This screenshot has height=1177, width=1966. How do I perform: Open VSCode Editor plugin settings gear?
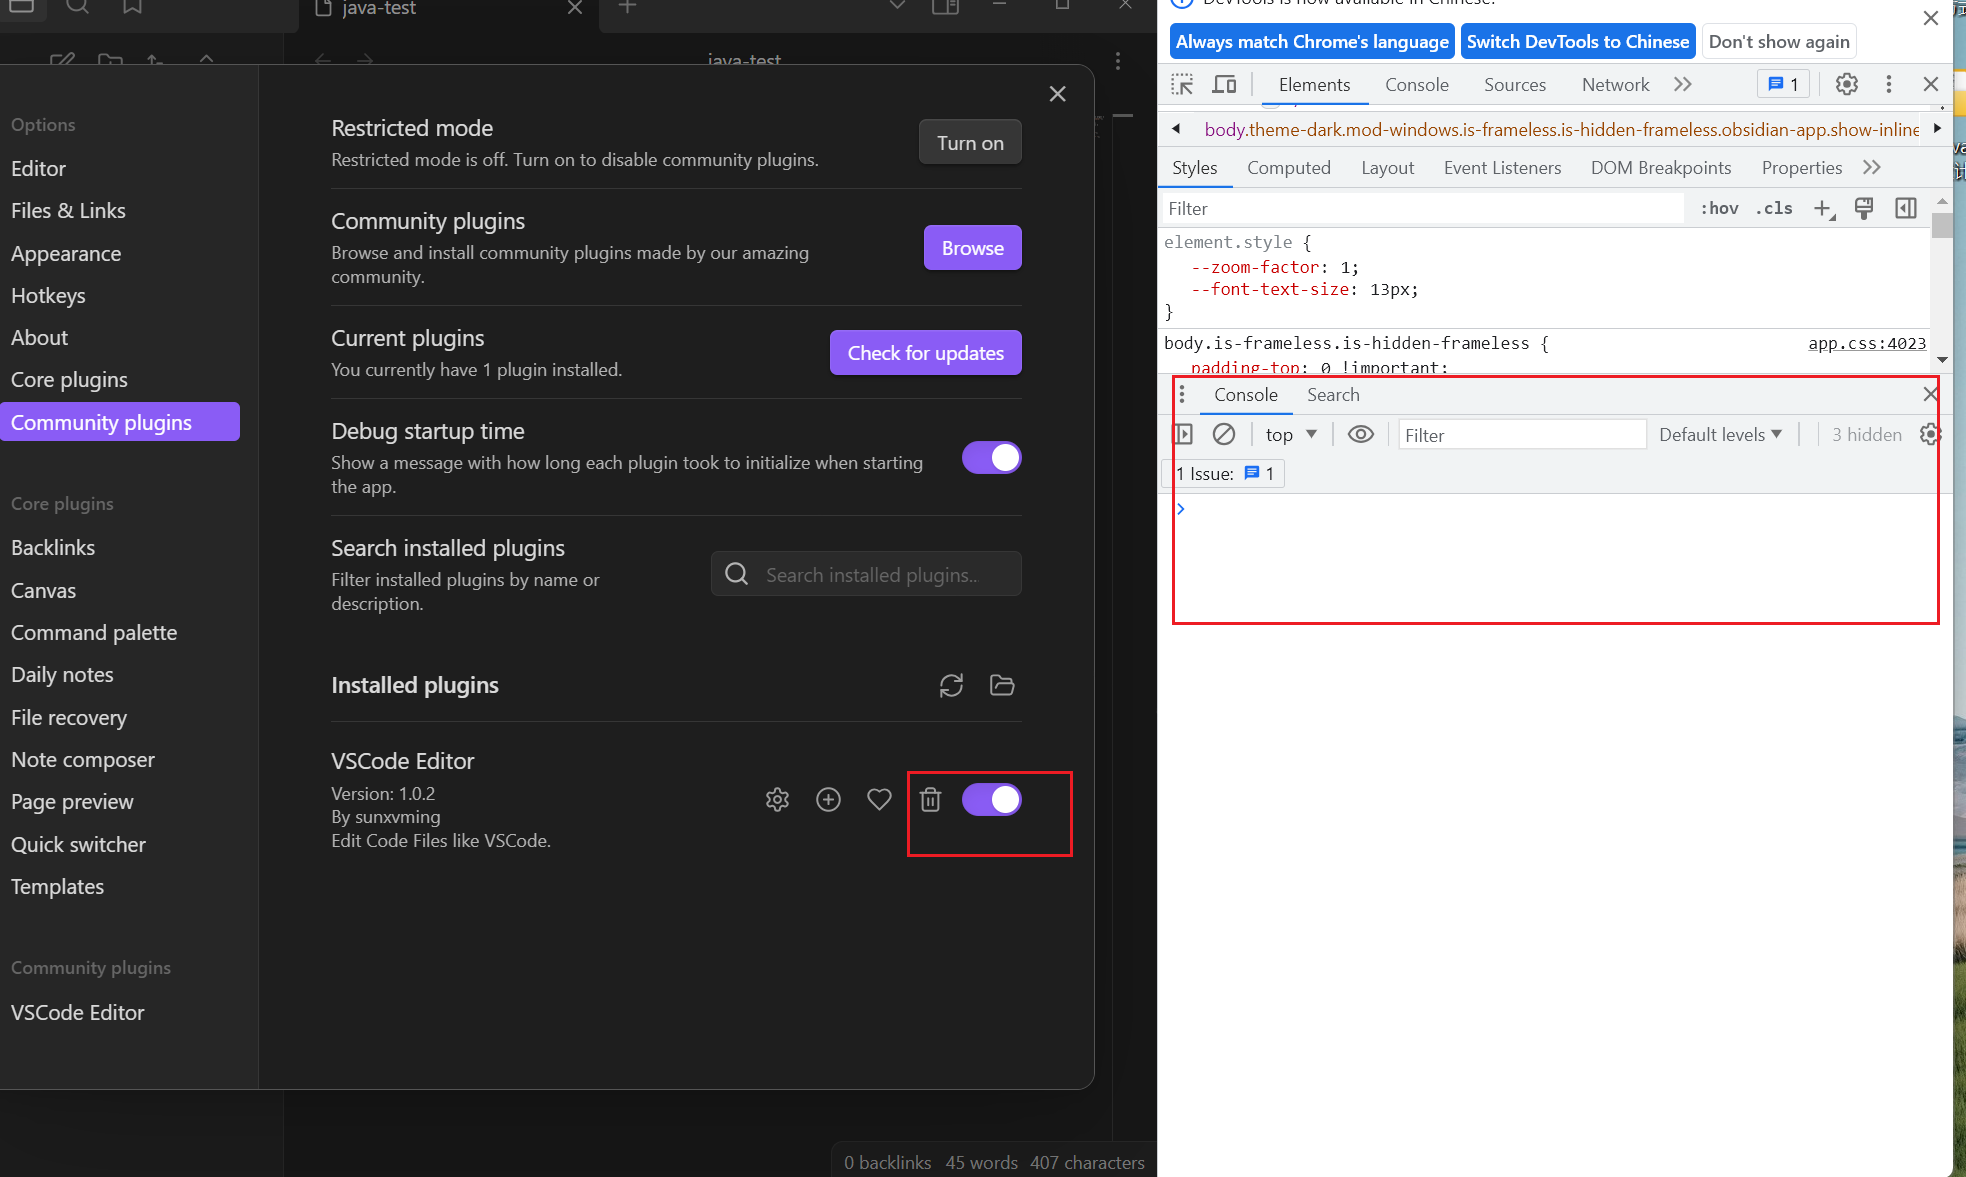pyautogui.click(x=777, y=799)
